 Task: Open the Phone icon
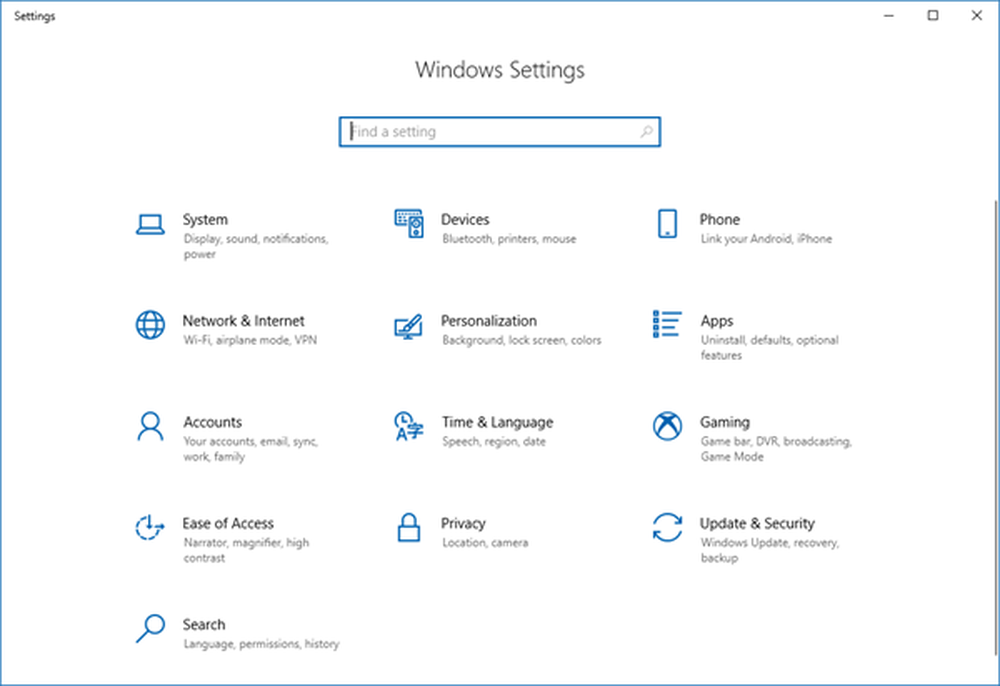pyautogui.click(x=667, y=224)
